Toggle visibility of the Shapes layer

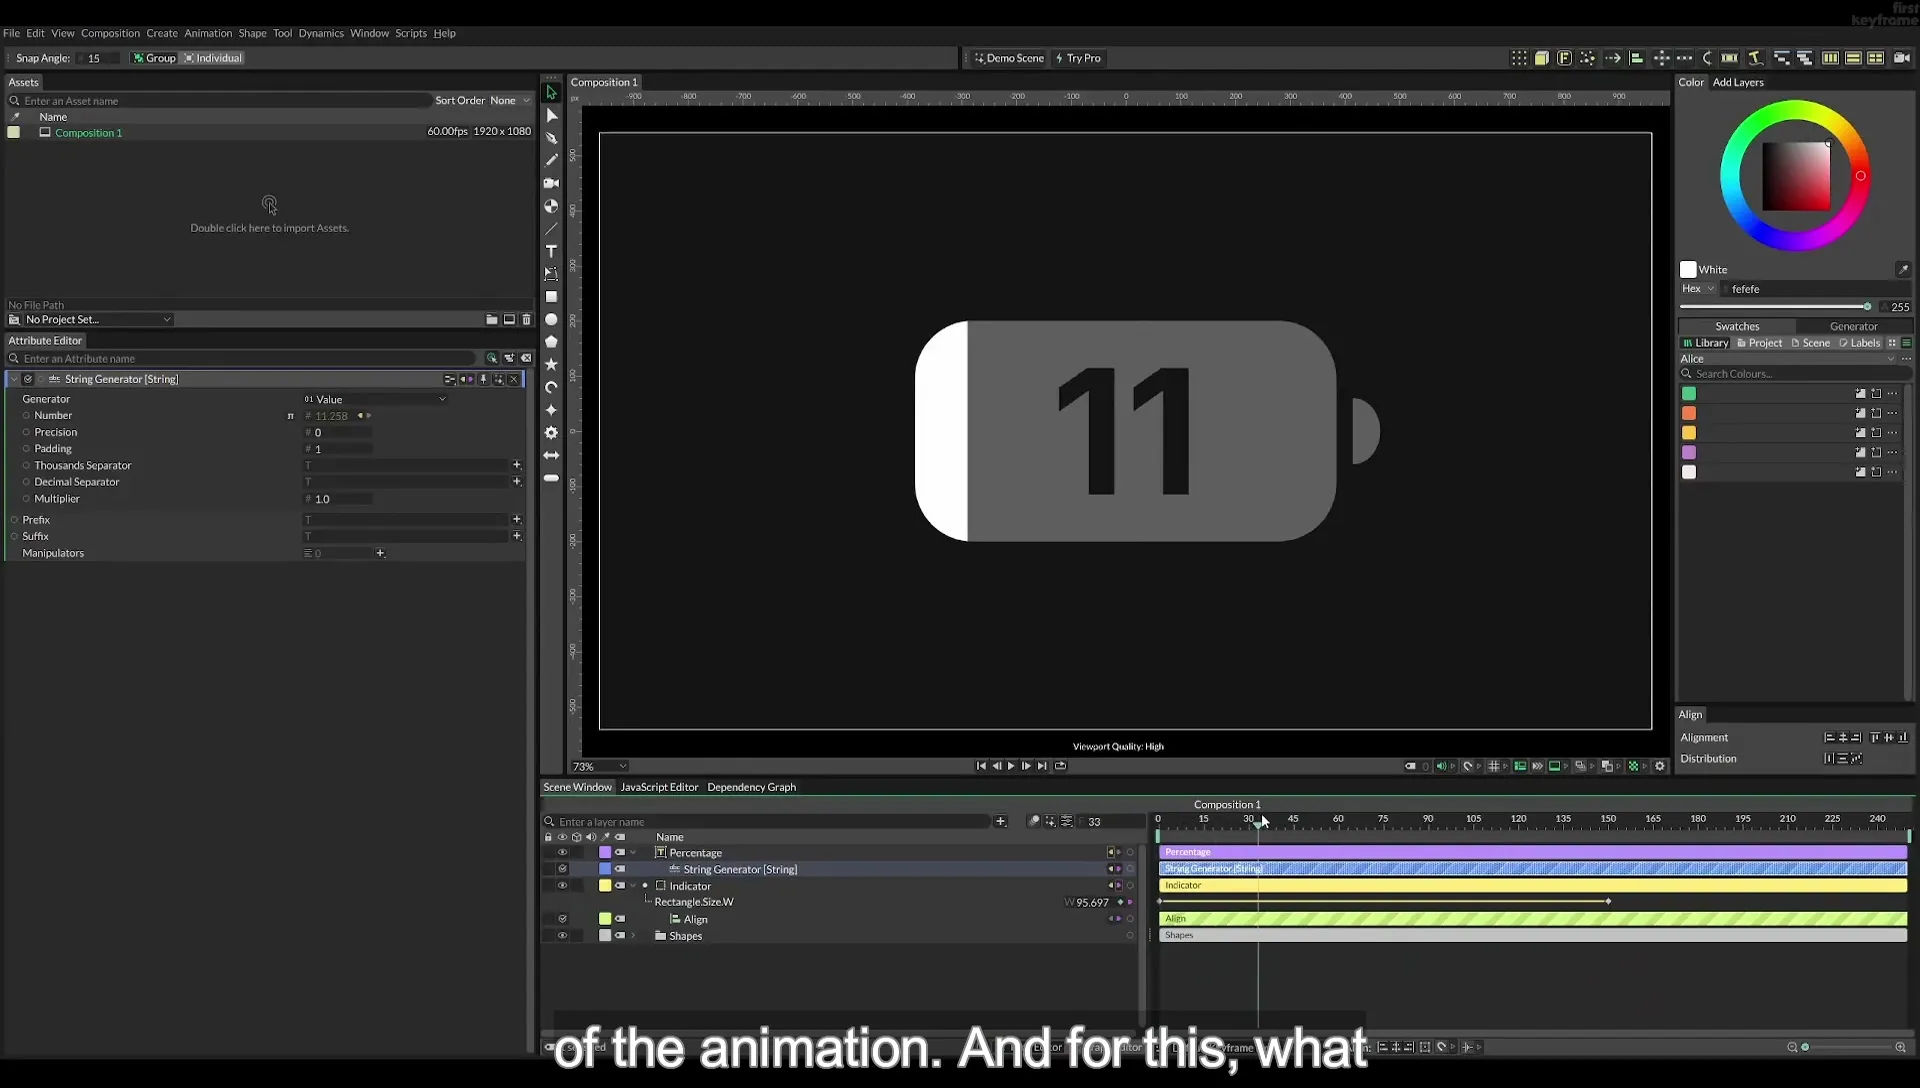click(x=562, y=936)
